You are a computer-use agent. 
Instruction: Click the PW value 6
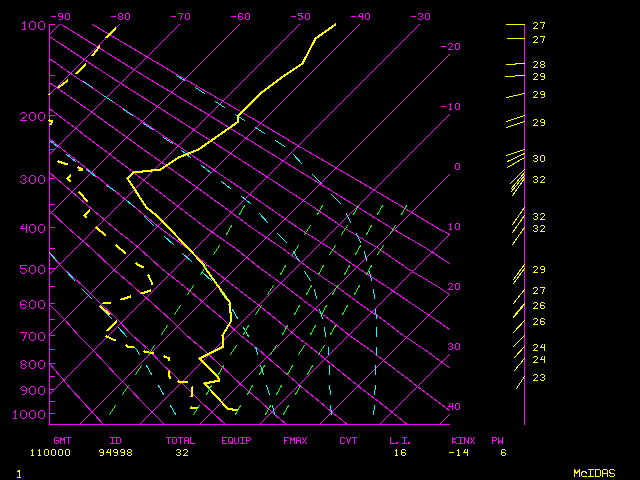(x=502, y=452)
